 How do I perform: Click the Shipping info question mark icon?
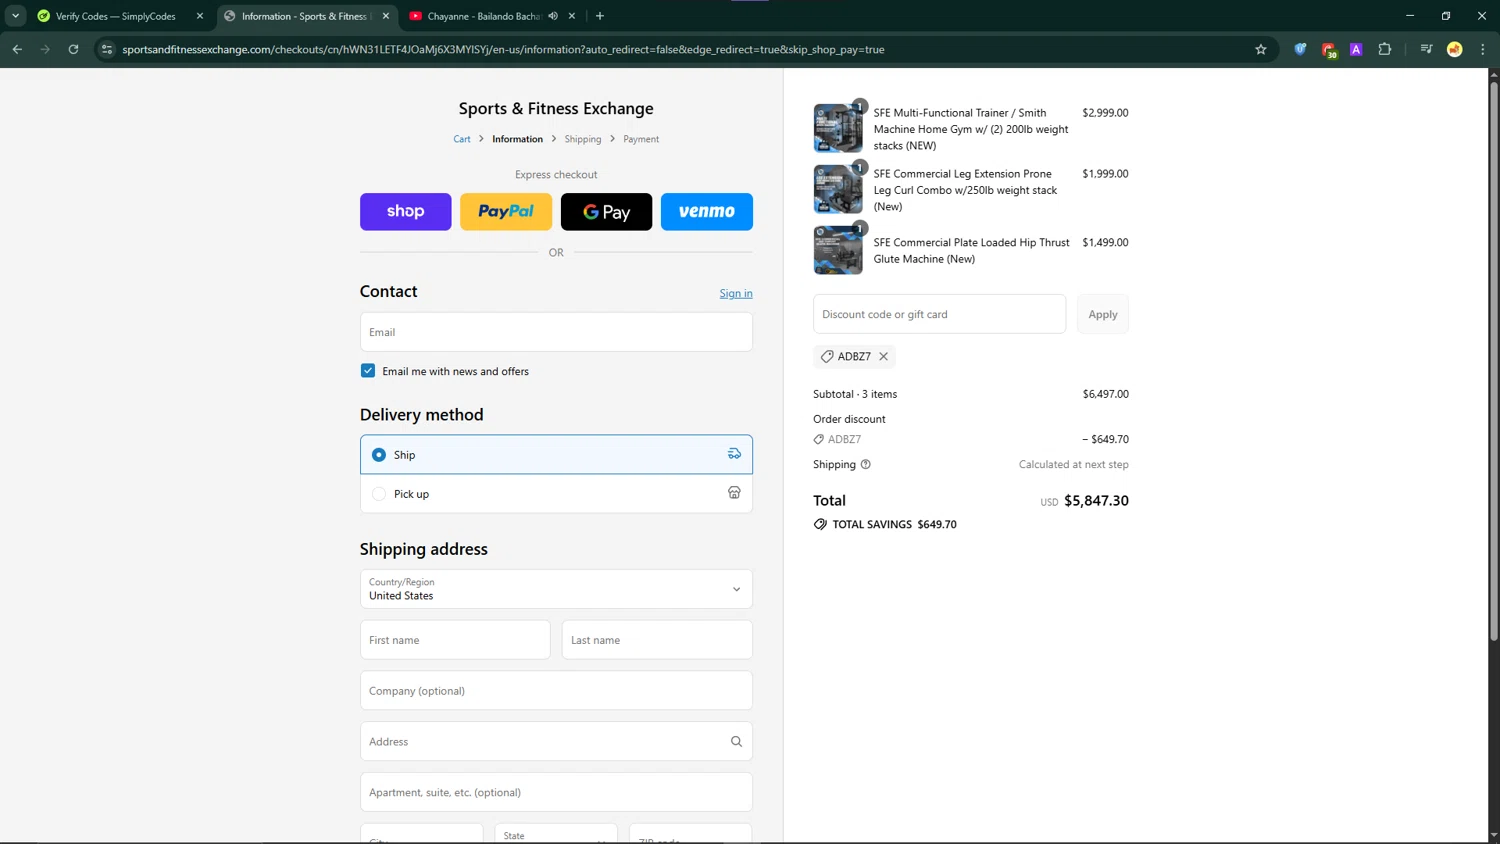coord(866,464)
